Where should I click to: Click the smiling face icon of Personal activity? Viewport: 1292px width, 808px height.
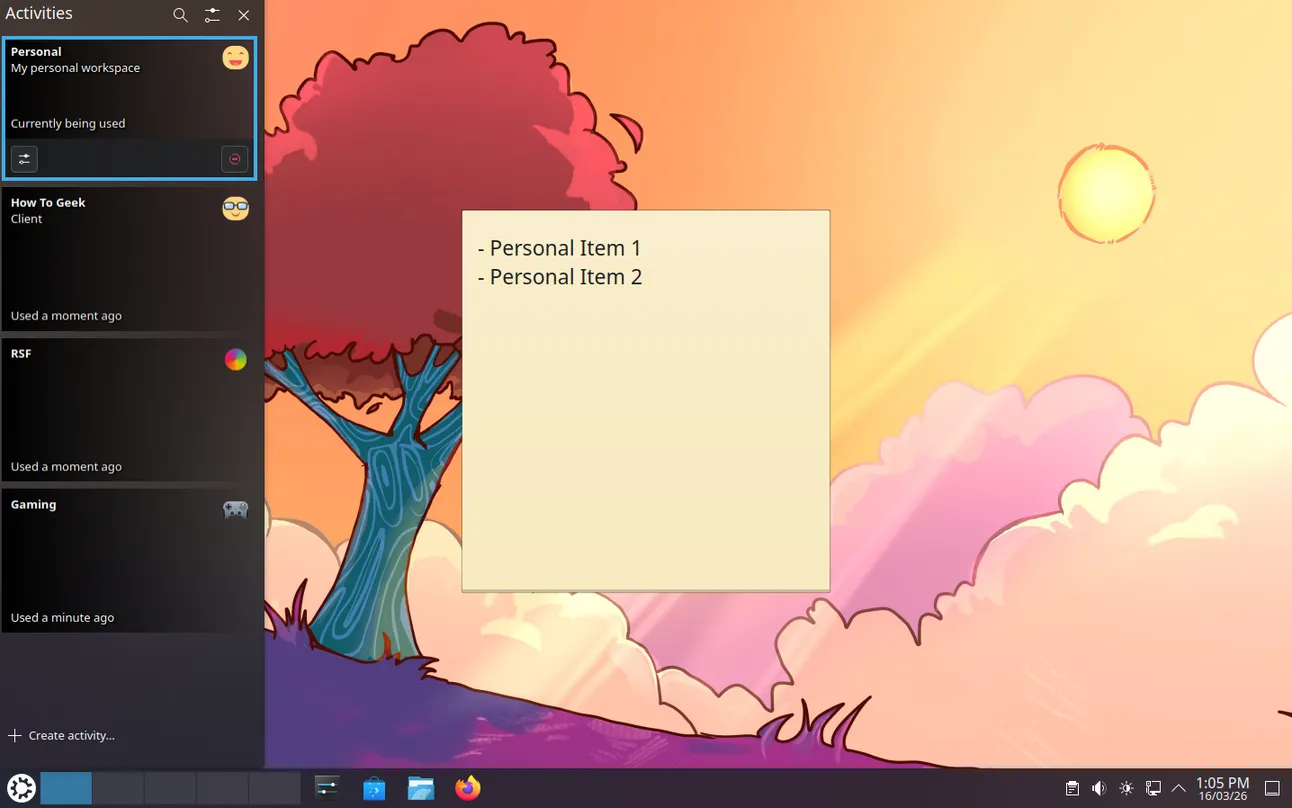[235, 57]
